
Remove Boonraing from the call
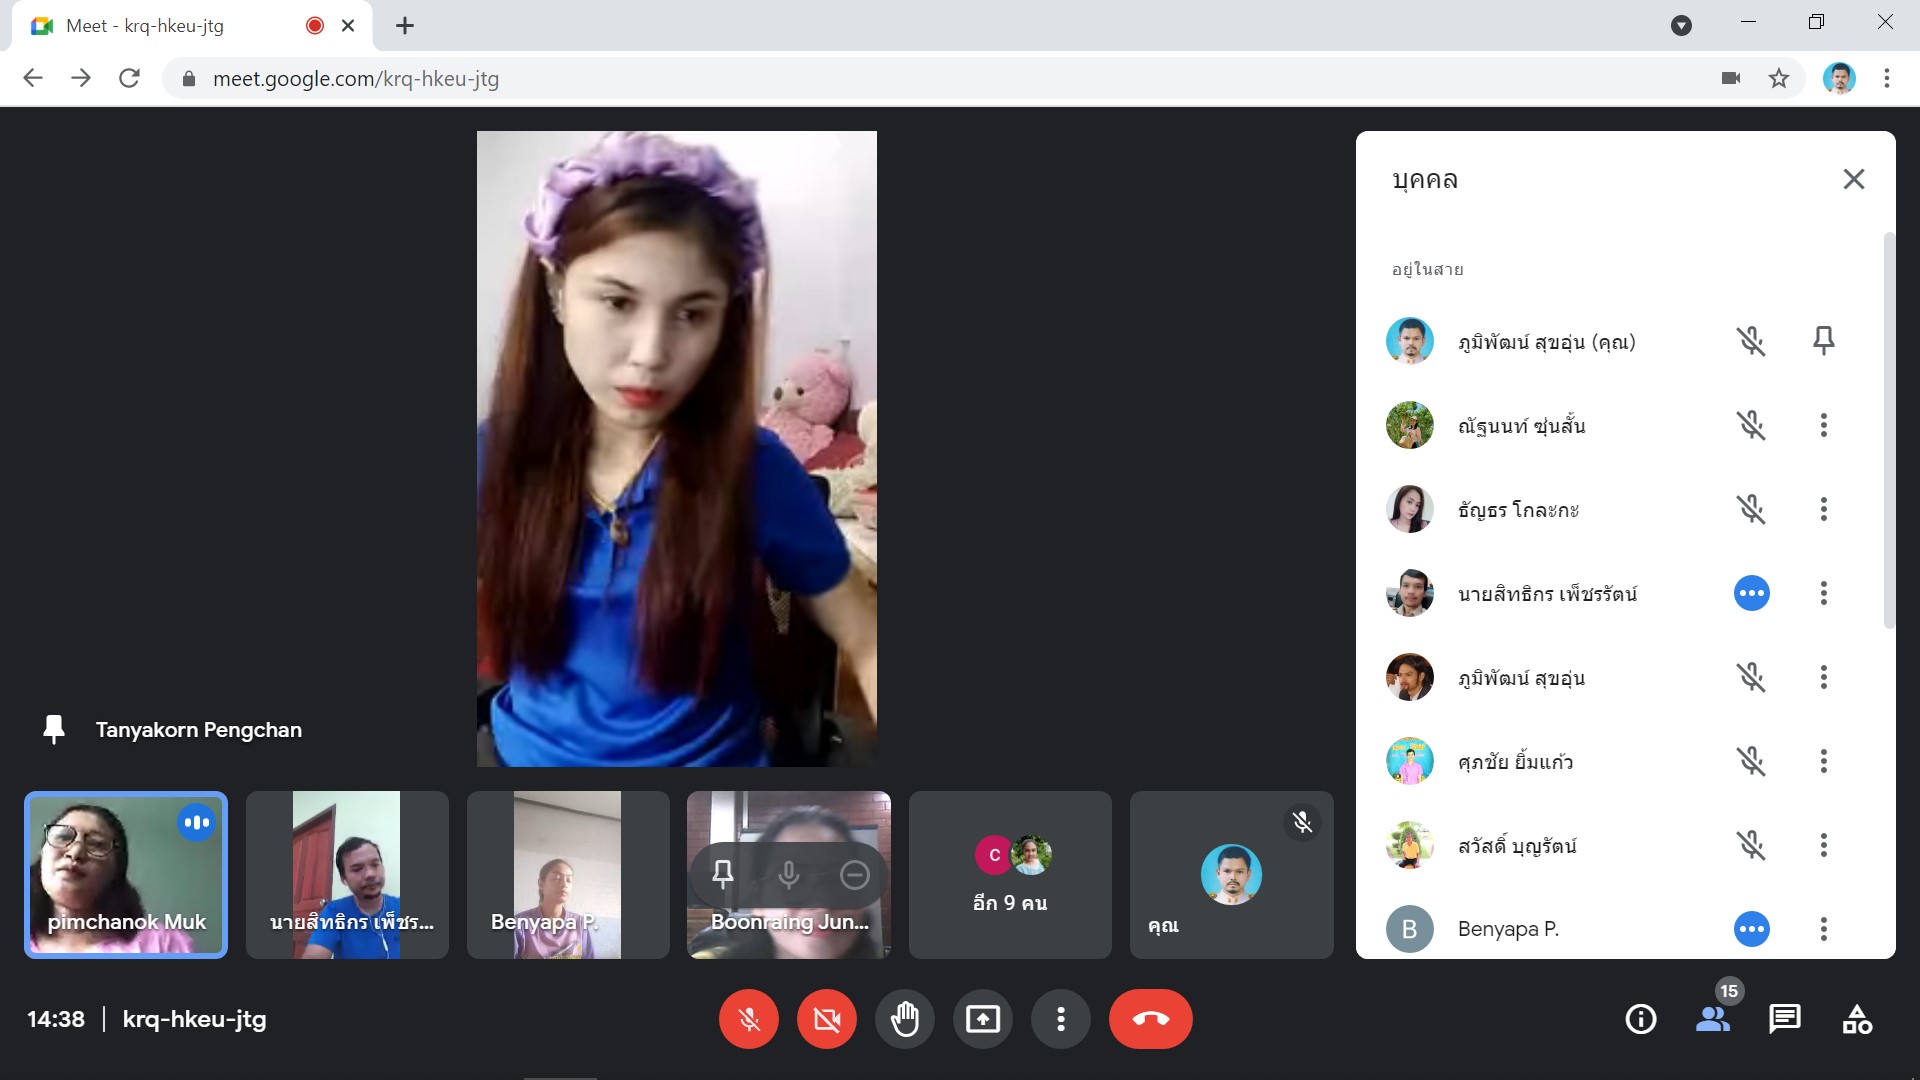click(854, 875)
